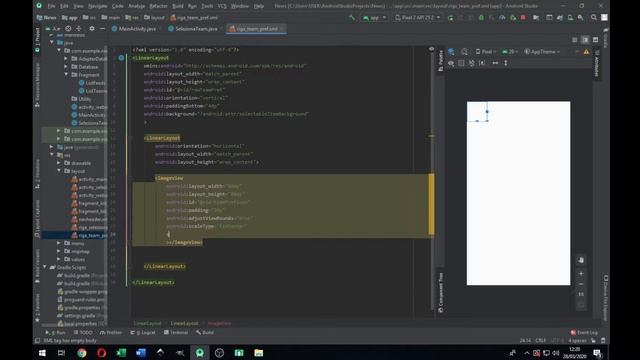This screenshot has width=640, height=360.
Task: Open the File menu
Action: [x=51, y=6]
